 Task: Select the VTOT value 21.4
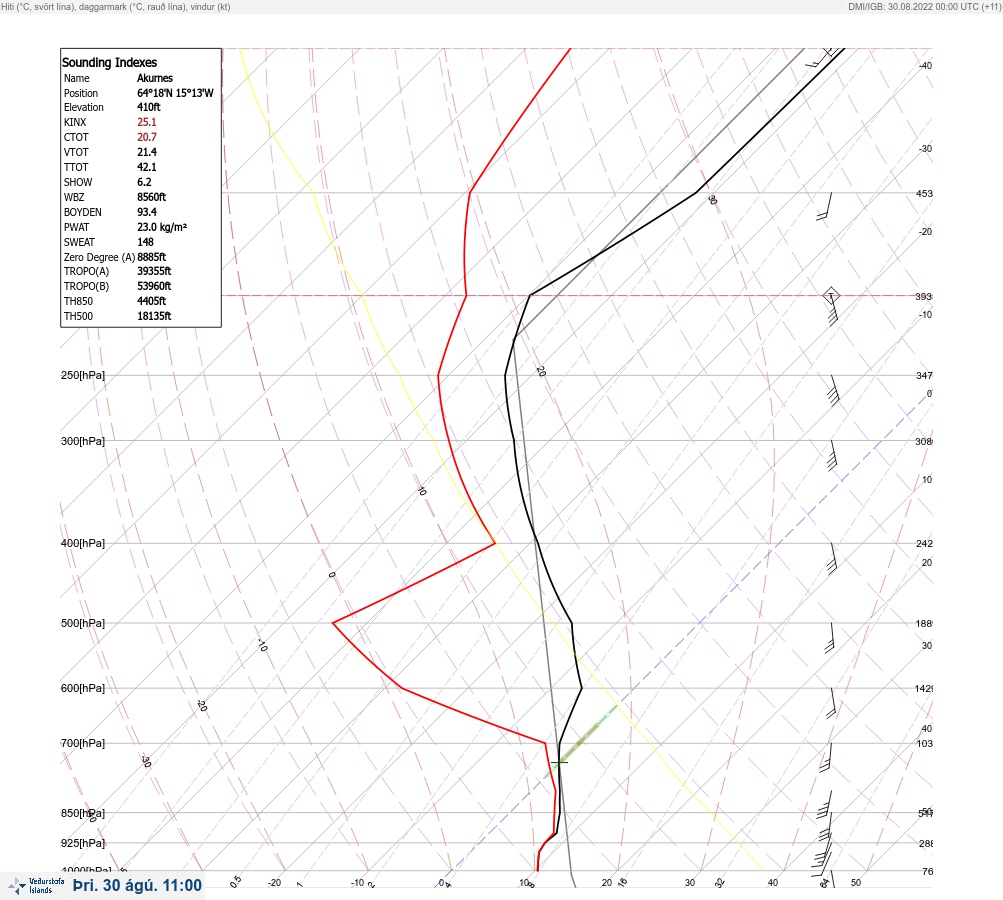pyautogui.click(x=146, y=152)
